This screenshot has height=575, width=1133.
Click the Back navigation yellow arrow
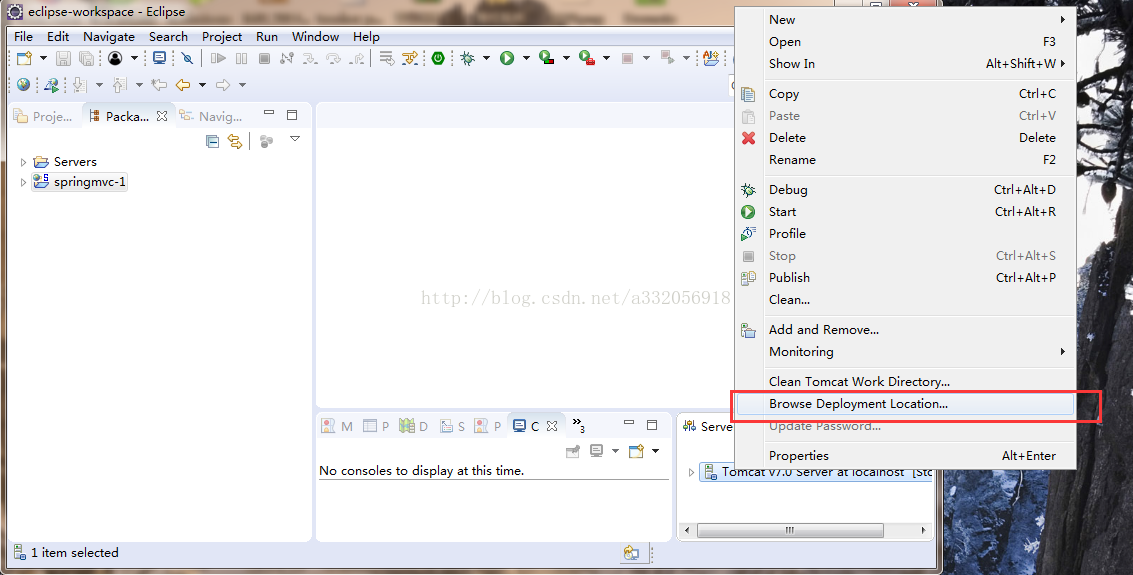point(183,85)
